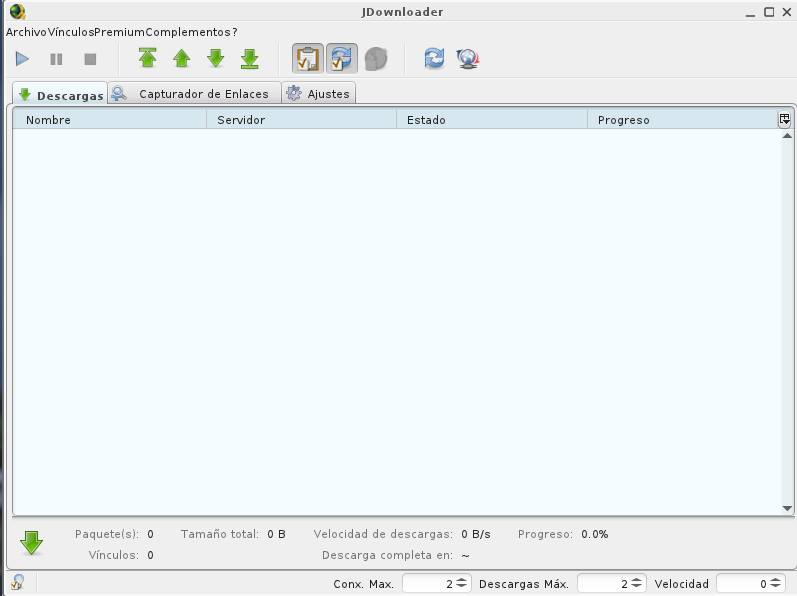Focus the Conx. Max. value field
797x596 pixels.
[x=428, y=584]
